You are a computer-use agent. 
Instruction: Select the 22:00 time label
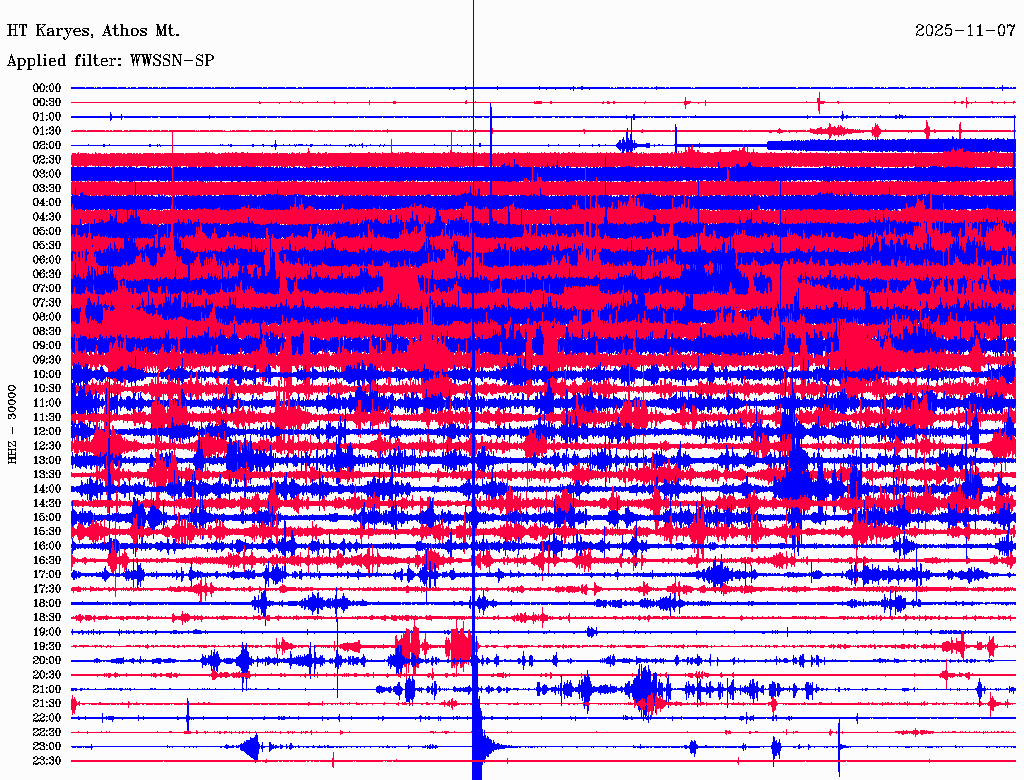click(x=47, y=718)
